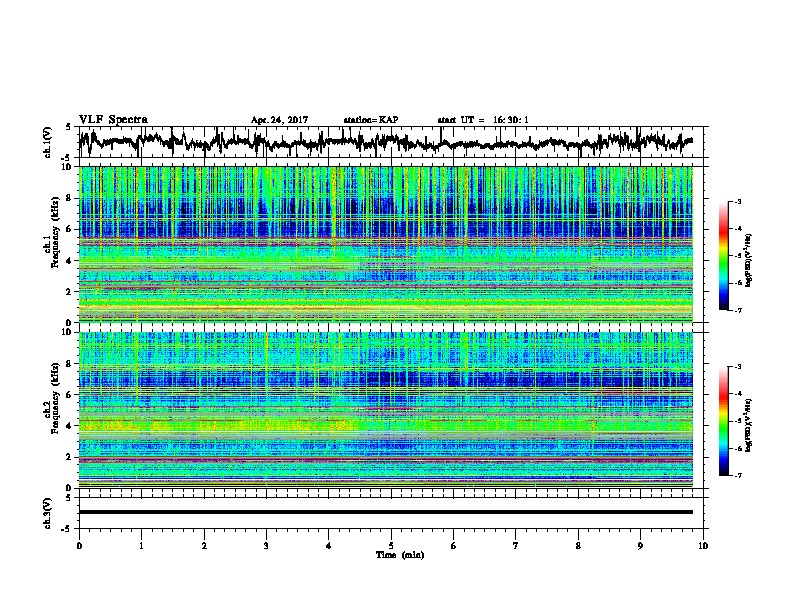The height and width of the screenshot is (612, 792).
Task: Click the time axis tick label "0"
Action: [x=79, y=546]
